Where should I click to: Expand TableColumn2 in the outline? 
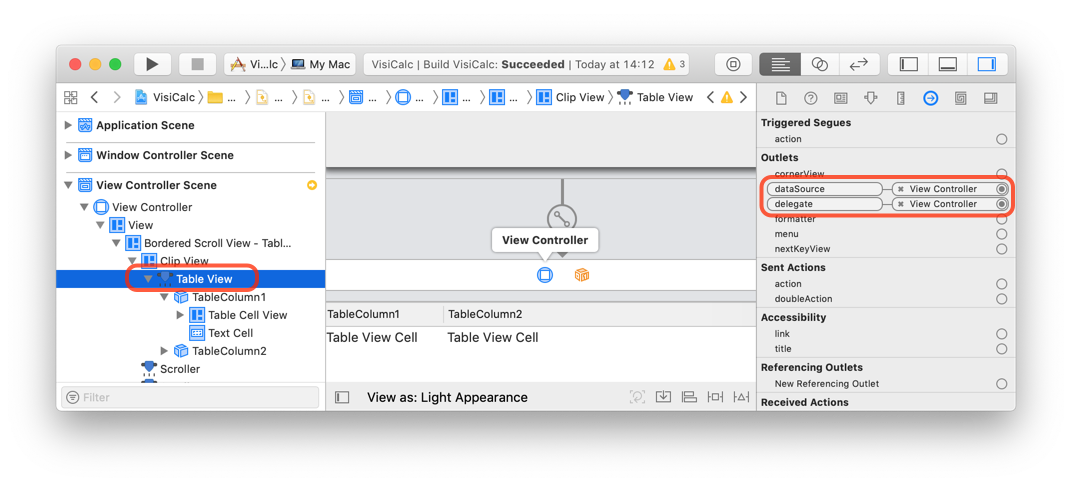point(163,351)
